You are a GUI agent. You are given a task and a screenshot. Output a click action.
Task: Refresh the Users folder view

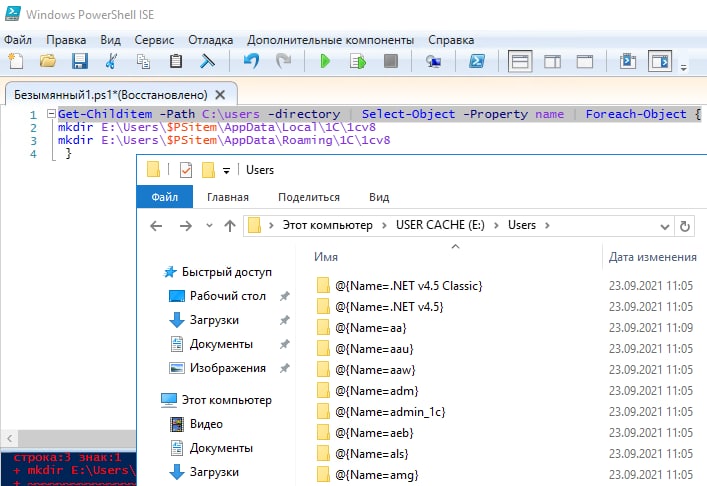point(684,226)
